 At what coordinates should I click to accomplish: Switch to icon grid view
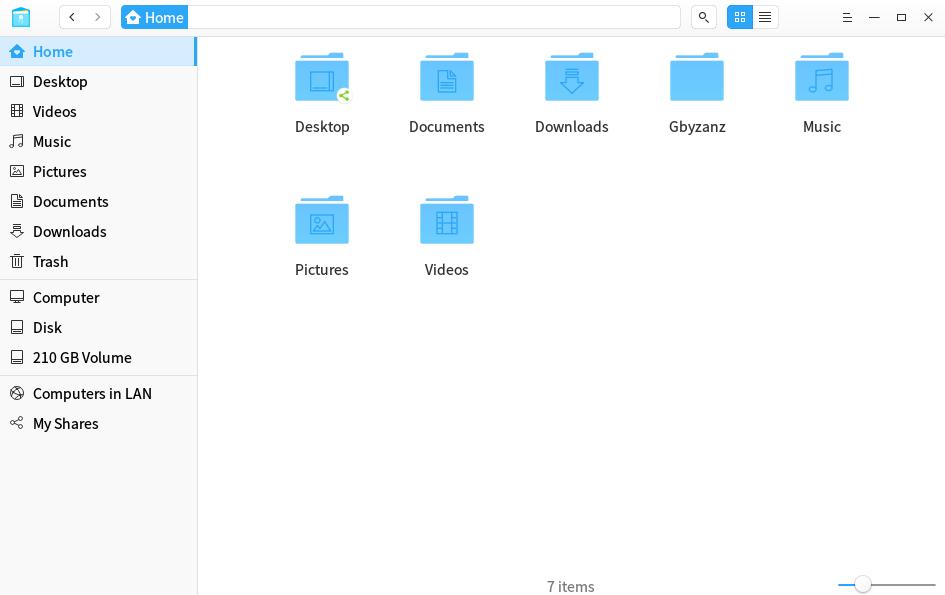(x=740, y=17)
